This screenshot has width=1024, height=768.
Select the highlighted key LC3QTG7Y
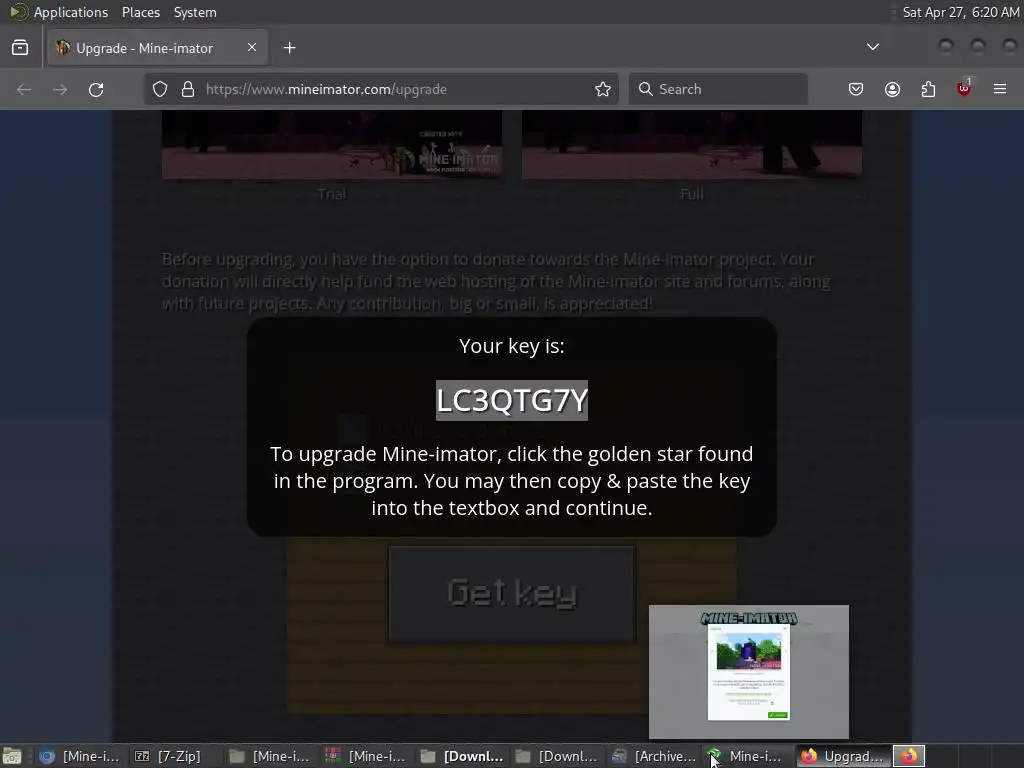point(512,400)
